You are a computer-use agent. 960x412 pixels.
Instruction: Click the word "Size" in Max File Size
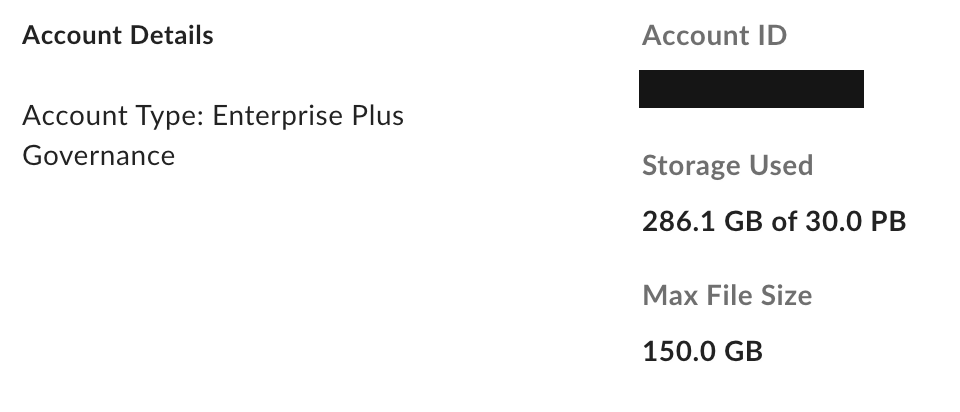[x=785, y=296]
